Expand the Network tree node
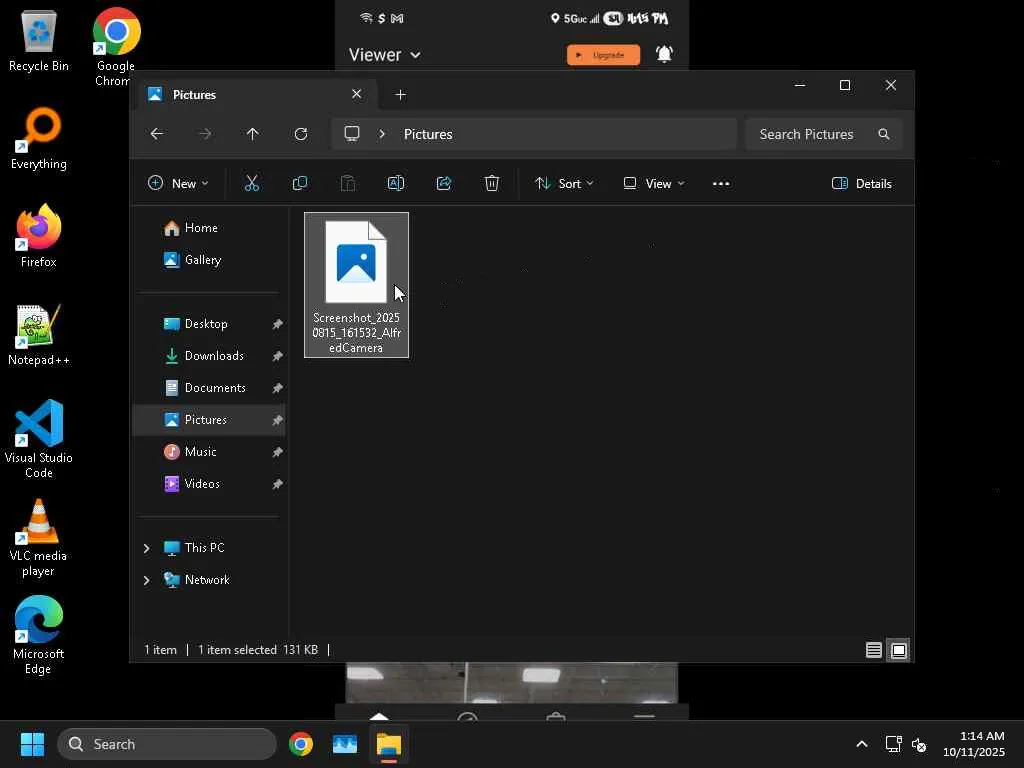 (147, 580)
